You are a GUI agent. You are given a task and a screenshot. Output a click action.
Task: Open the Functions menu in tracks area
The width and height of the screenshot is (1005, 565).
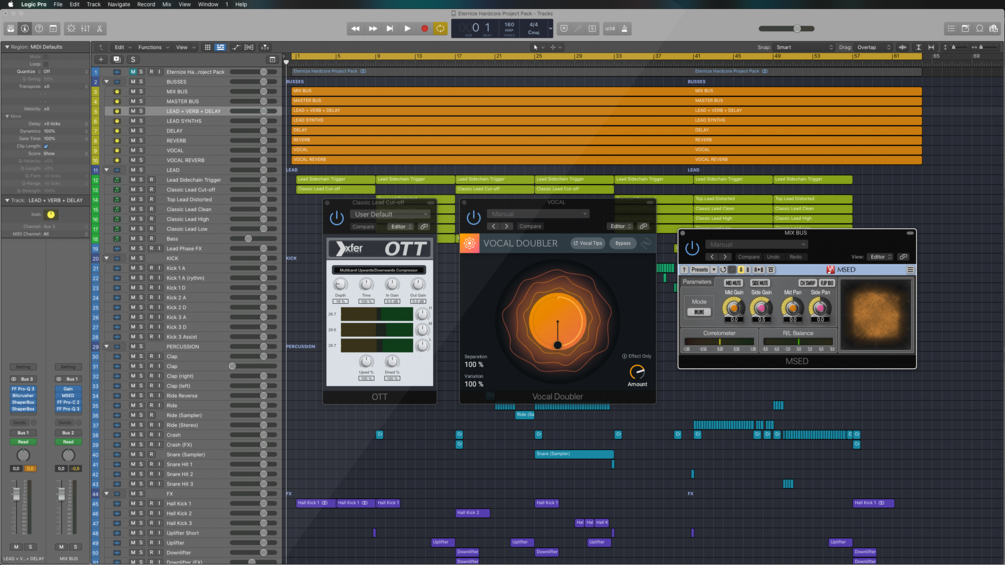pyautogui.click(x=153, y=47)
